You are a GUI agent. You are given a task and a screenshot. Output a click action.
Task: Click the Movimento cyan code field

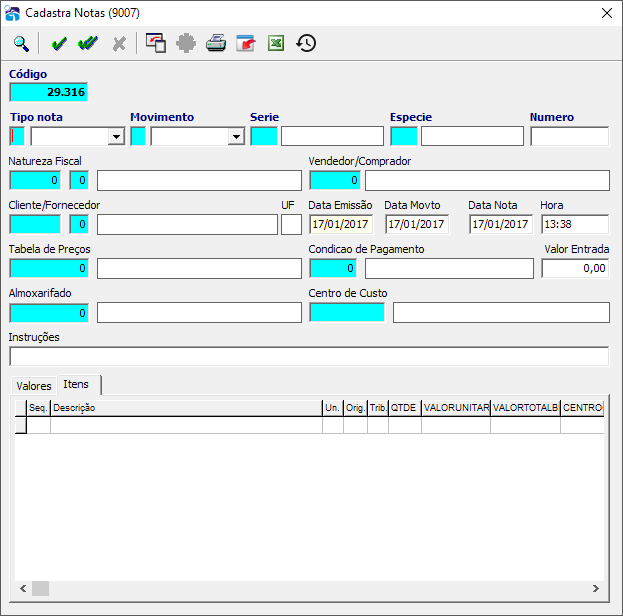pos(138,136)
